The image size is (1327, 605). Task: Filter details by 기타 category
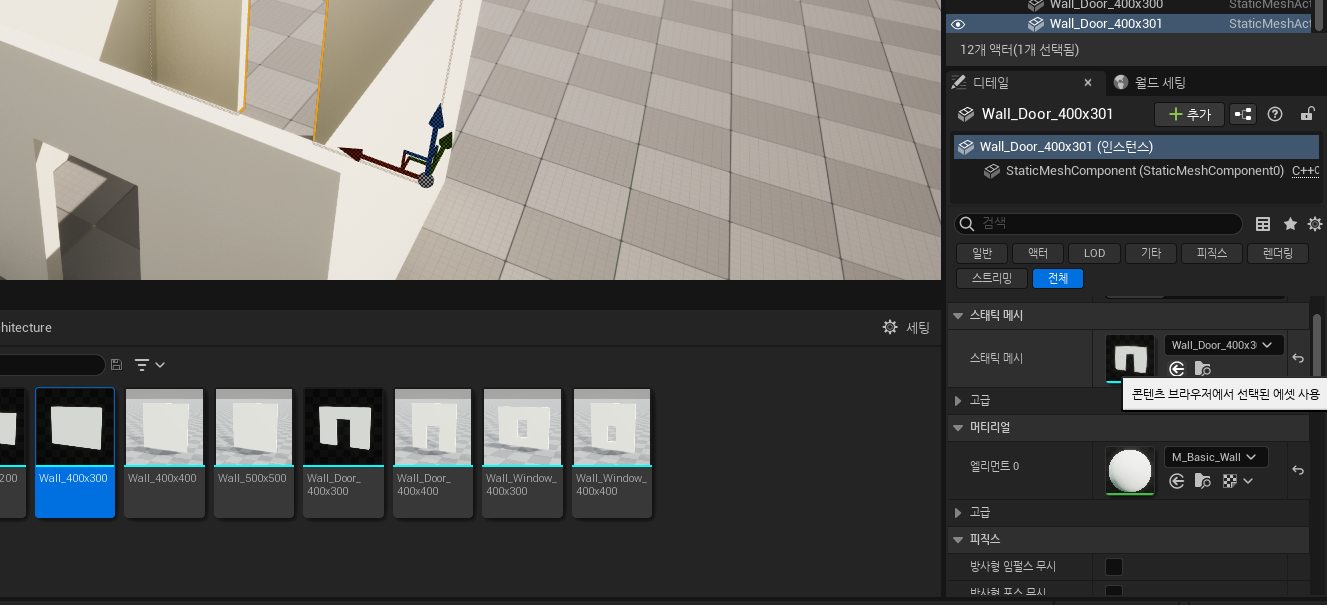tap(1151, 253)
